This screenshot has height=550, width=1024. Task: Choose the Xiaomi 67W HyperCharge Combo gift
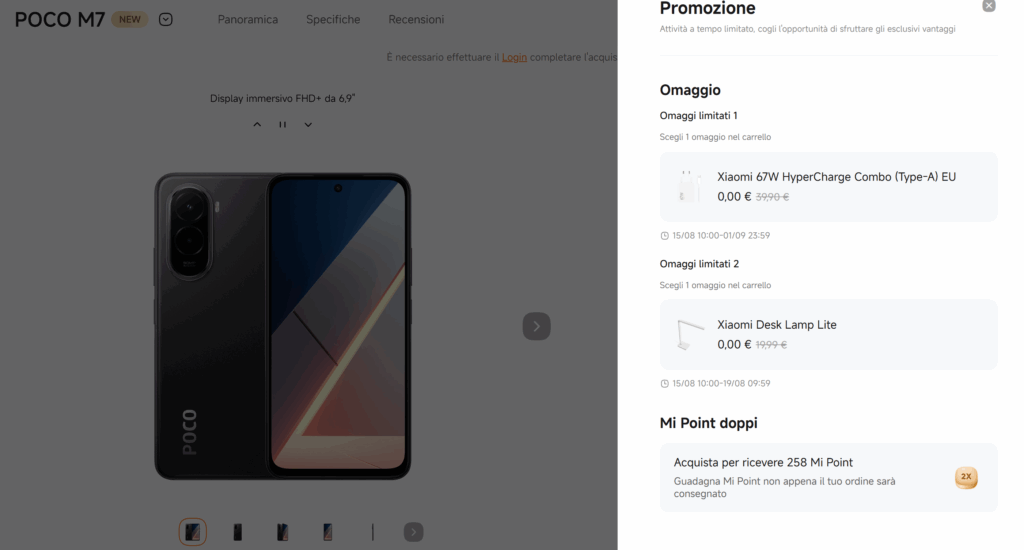click(x=828, y=187)
